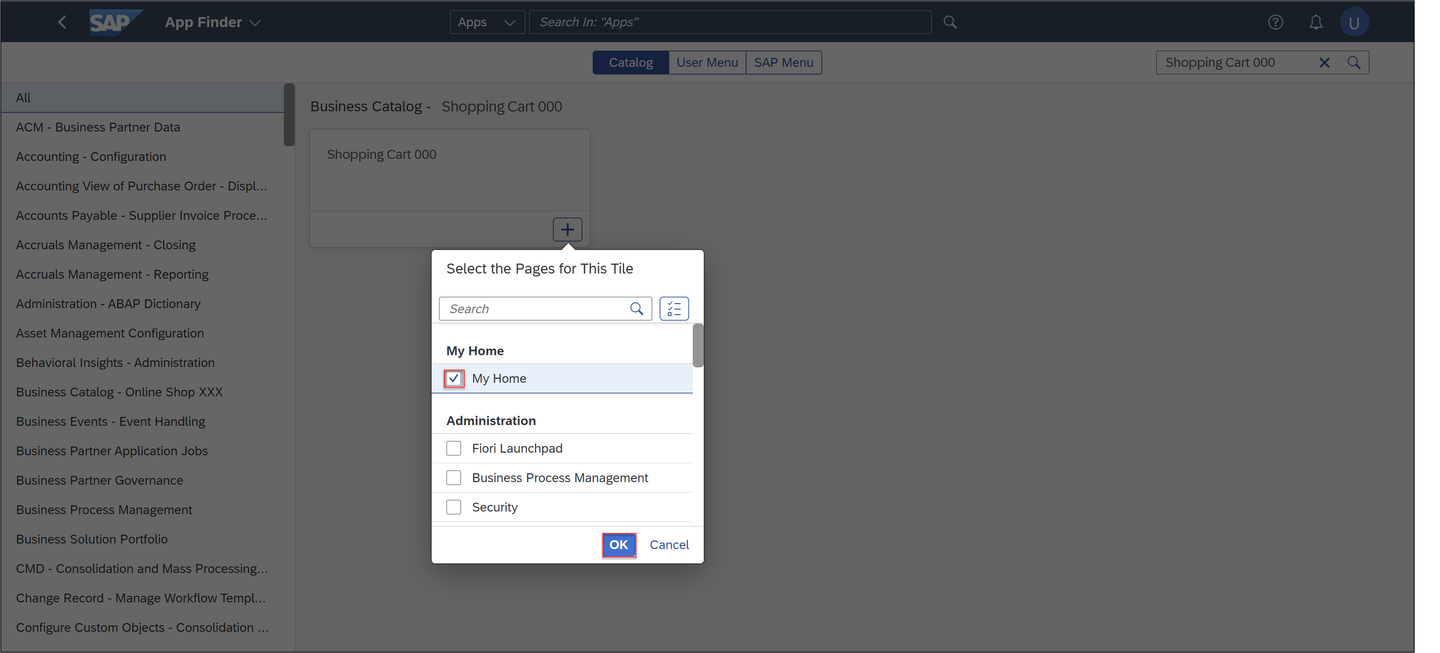Check the Business Process Management checkbox
Viewport: 1440px width, 653px height.
[x=454, y=478]
